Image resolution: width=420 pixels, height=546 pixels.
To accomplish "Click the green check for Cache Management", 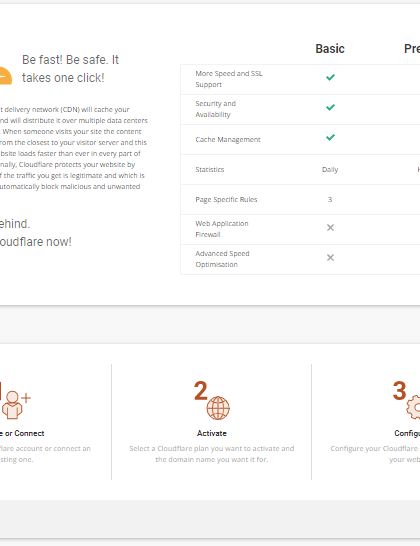I will [x=330, y=137].
